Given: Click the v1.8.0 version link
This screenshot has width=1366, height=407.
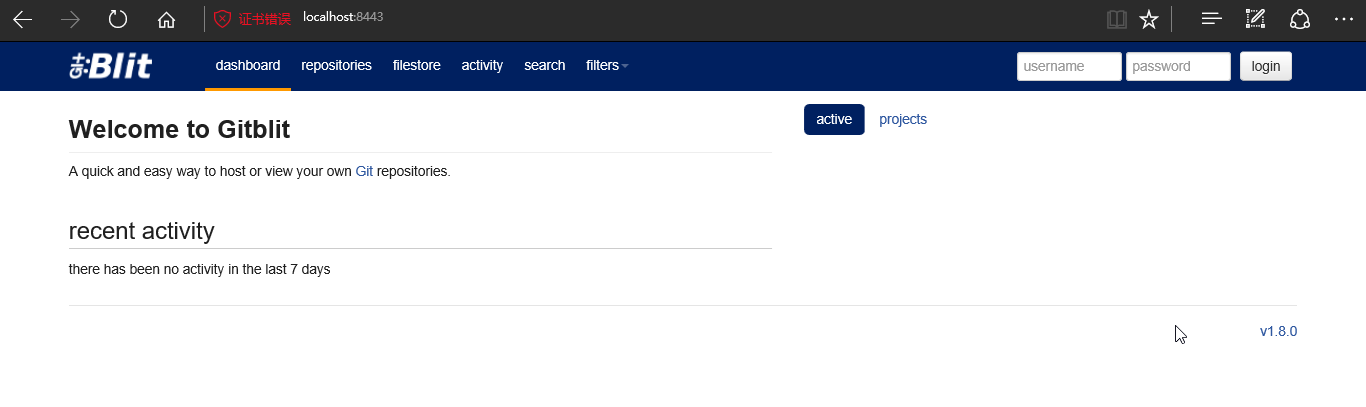Looking at the screenshot, I should 1278,331.
